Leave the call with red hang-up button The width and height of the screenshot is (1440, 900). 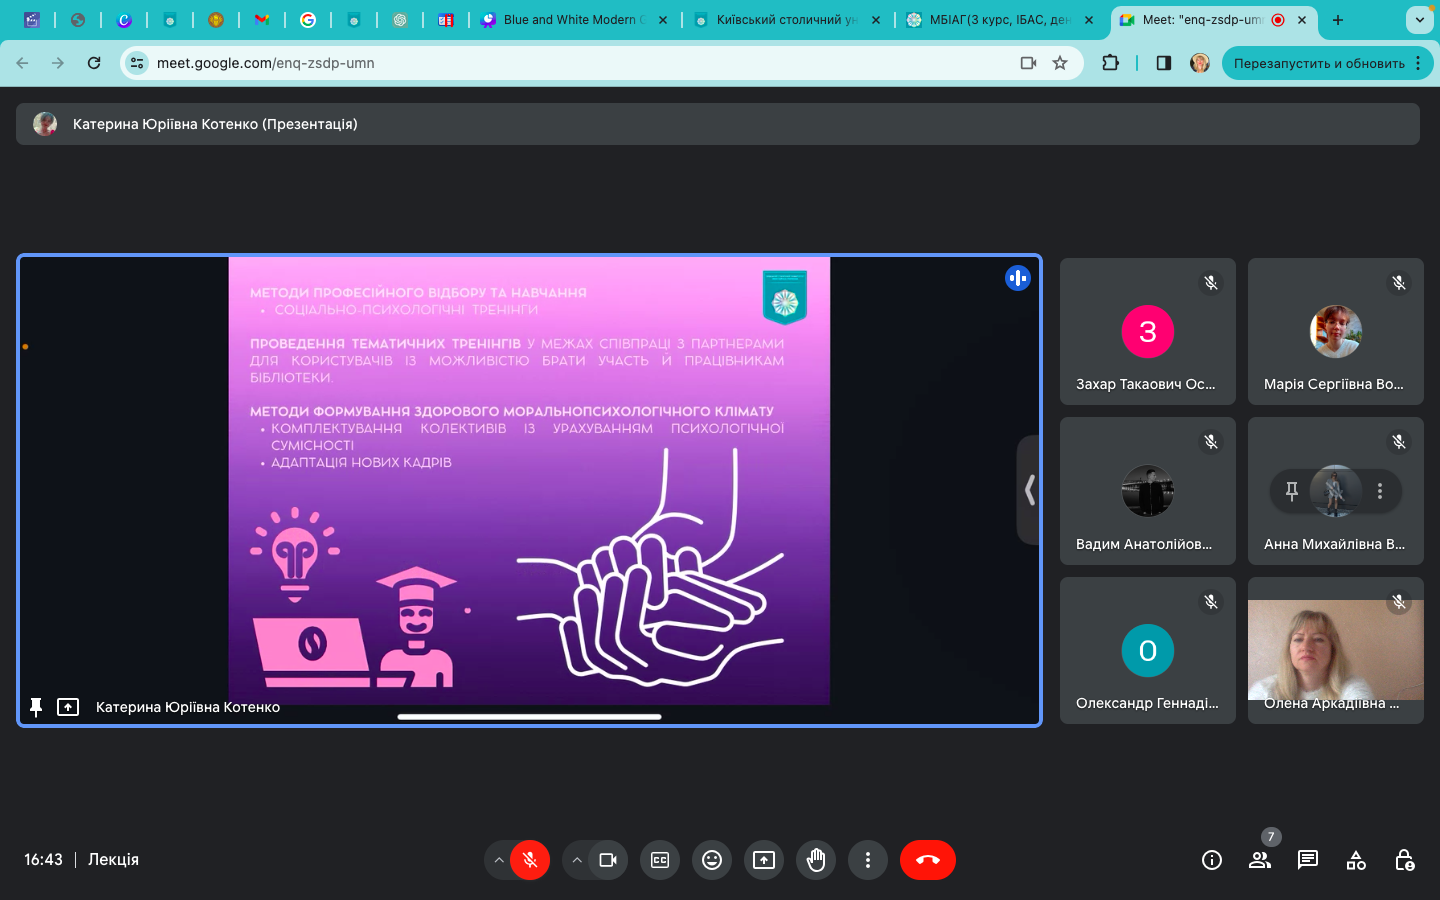pyautogui.click(x=927, y=860)
